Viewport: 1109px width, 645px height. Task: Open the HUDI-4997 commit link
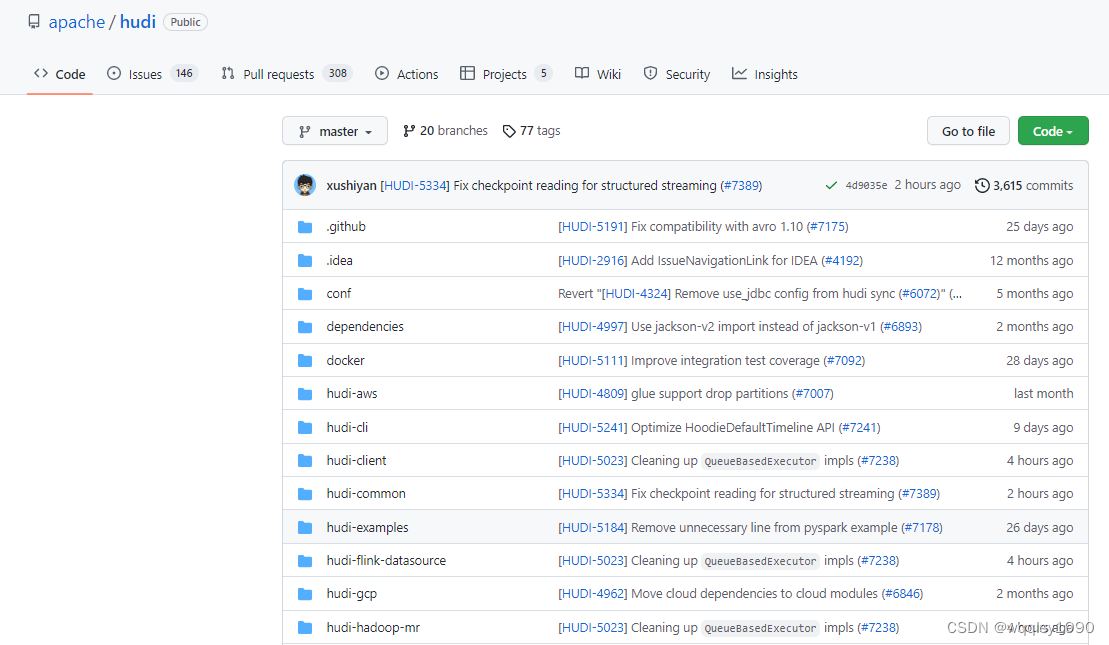coord(593,327)
